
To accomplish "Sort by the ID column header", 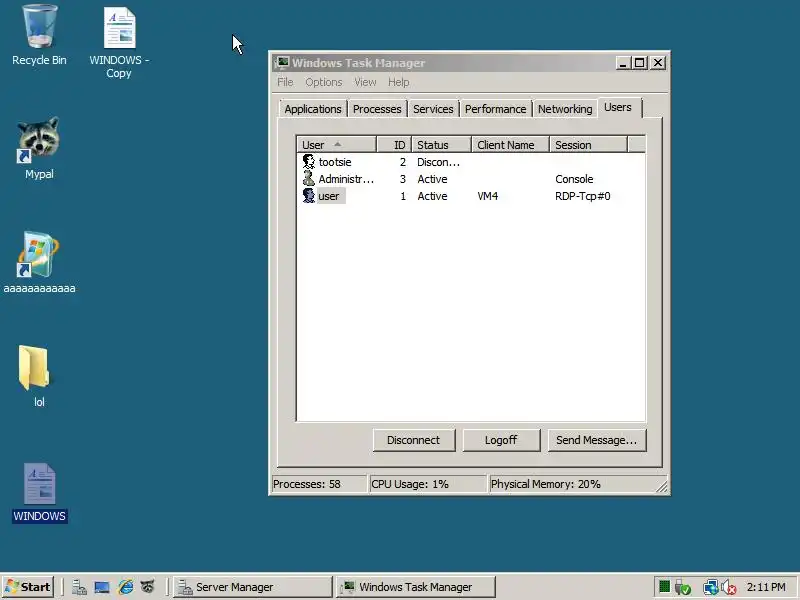I will pyautogui.click(x=394, y=145).
